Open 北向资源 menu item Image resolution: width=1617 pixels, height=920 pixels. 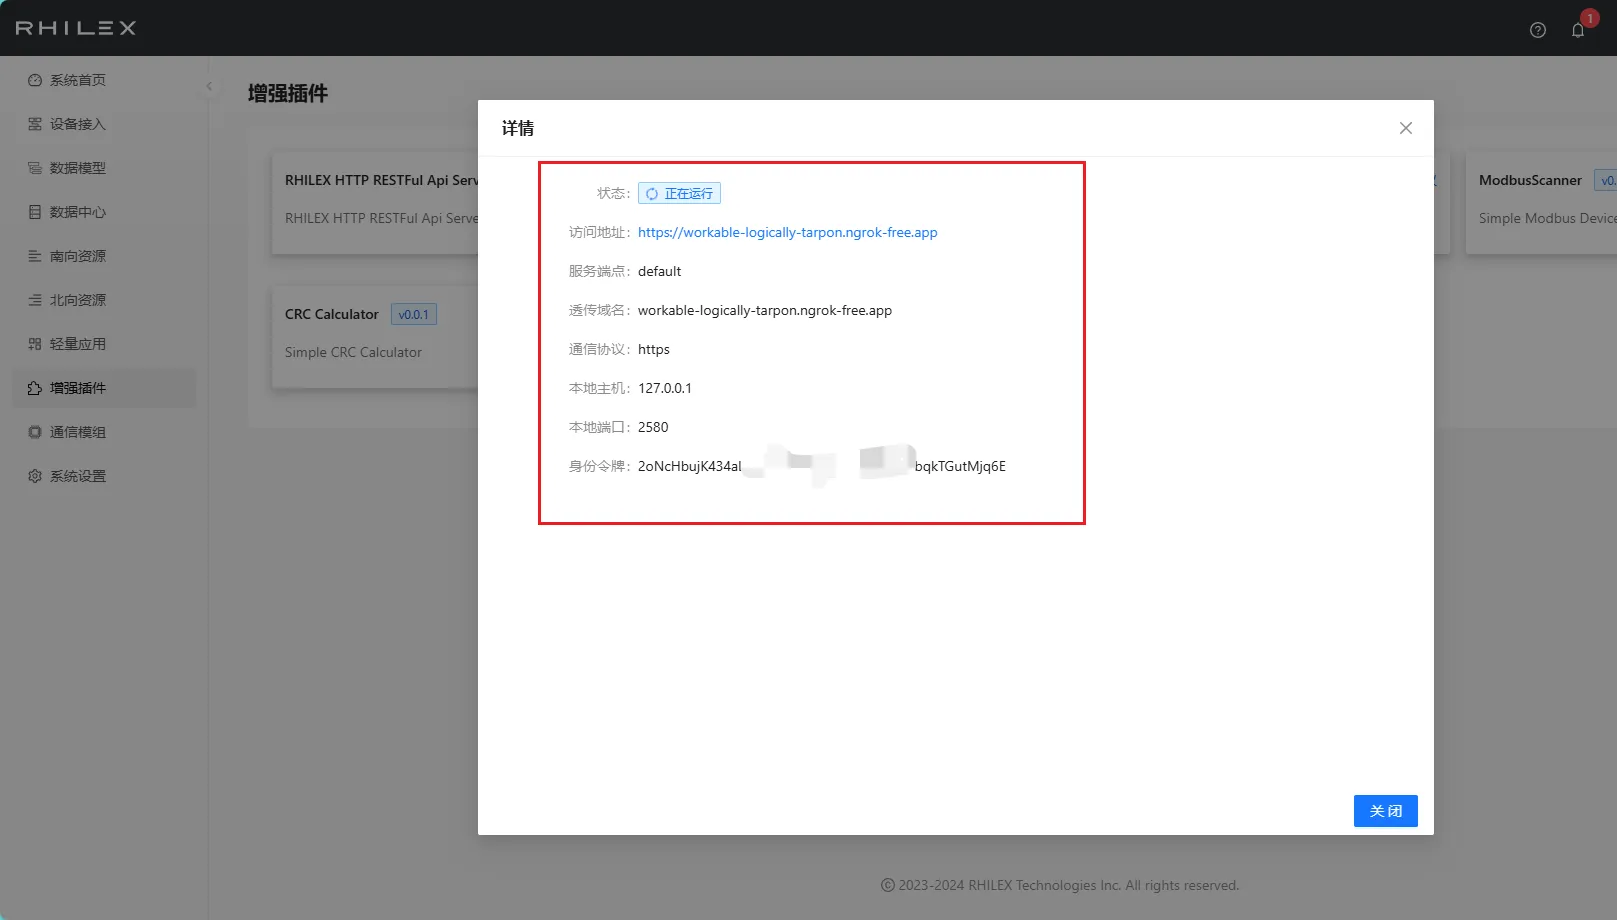(x=104, y=300)
